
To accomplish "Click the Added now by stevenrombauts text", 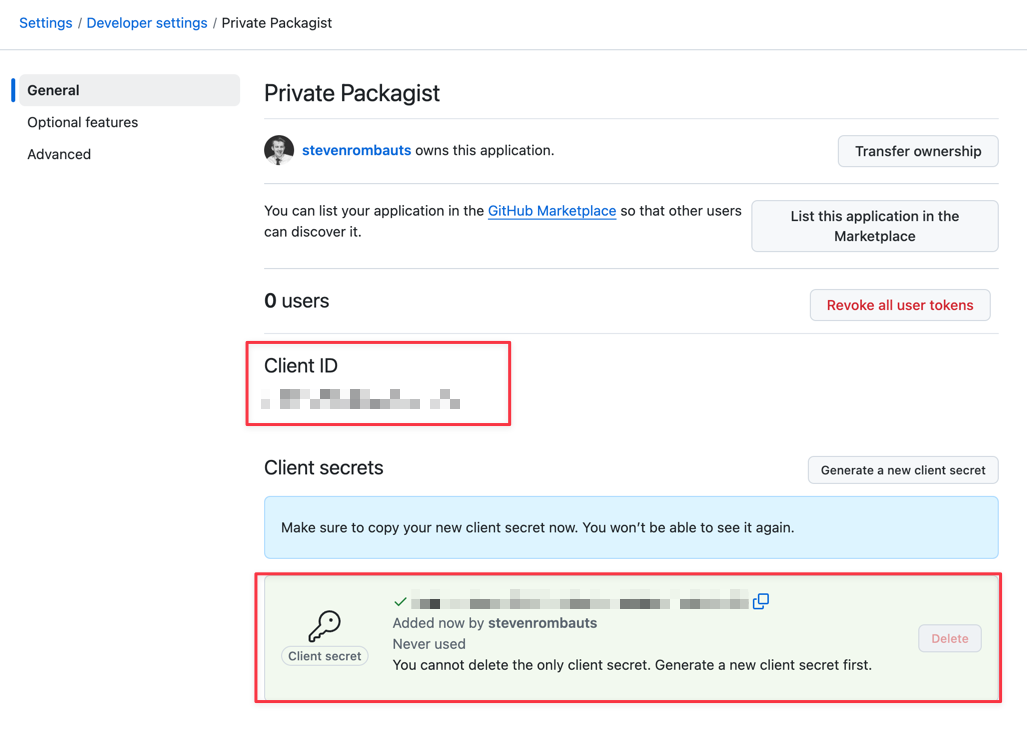I will click(x=494, y=622).
